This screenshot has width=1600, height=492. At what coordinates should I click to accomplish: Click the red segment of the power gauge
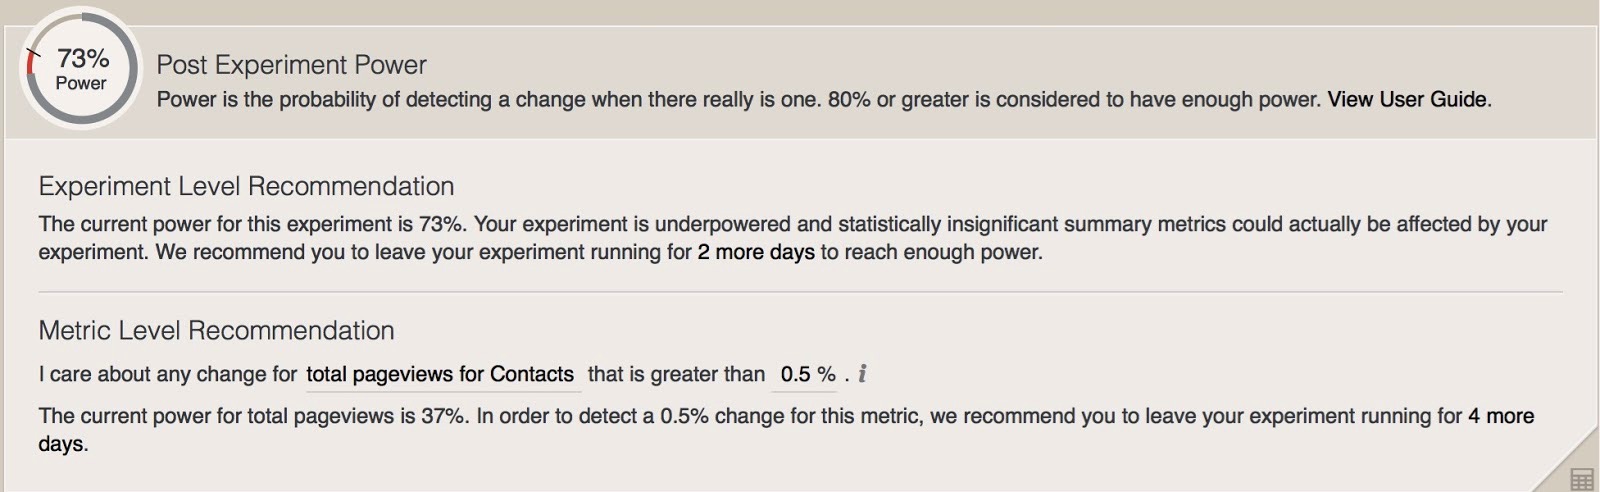tap(31, 65)
